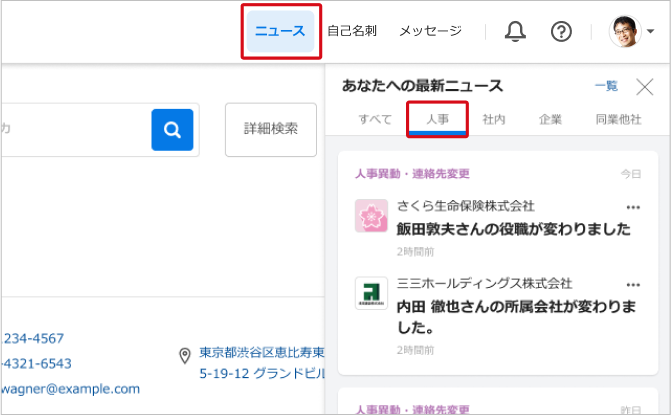671x415 pixels.
Task: Expand the profile dropdown arrow
Action: point(650,31)
